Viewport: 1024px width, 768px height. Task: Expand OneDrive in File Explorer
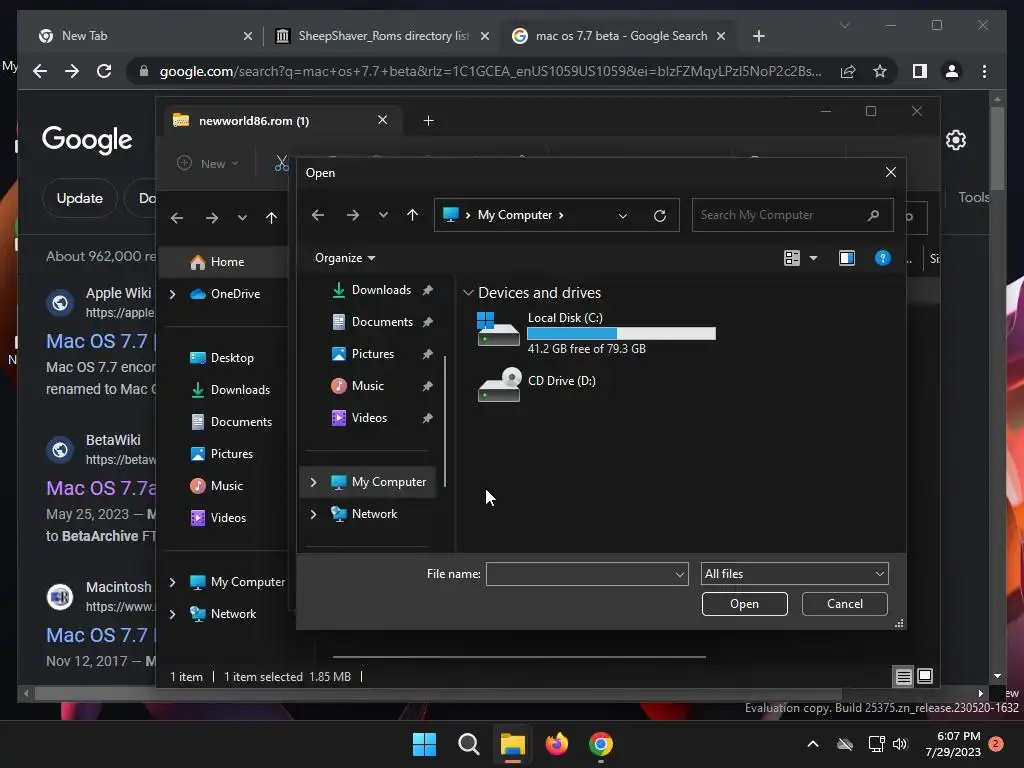click(172, 295)
